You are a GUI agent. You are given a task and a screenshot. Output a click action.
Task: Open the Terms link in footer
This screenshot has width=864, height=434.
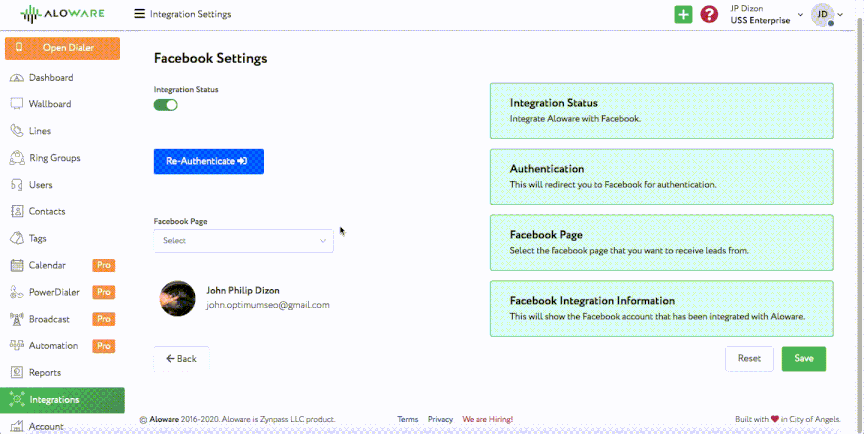click(408, 419)
